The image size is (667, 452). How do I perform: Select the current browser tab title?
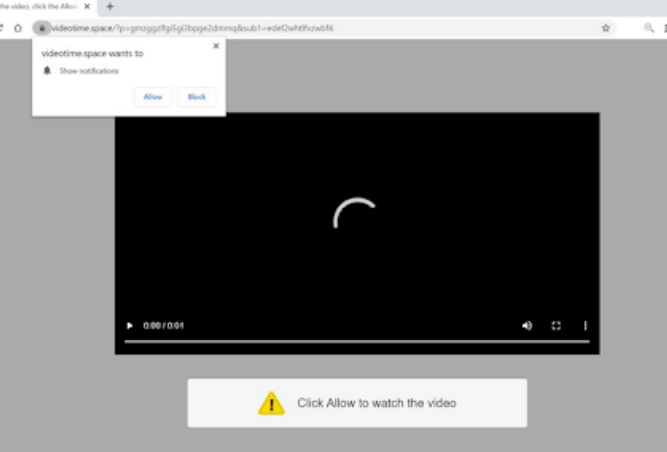pos(39,6)
